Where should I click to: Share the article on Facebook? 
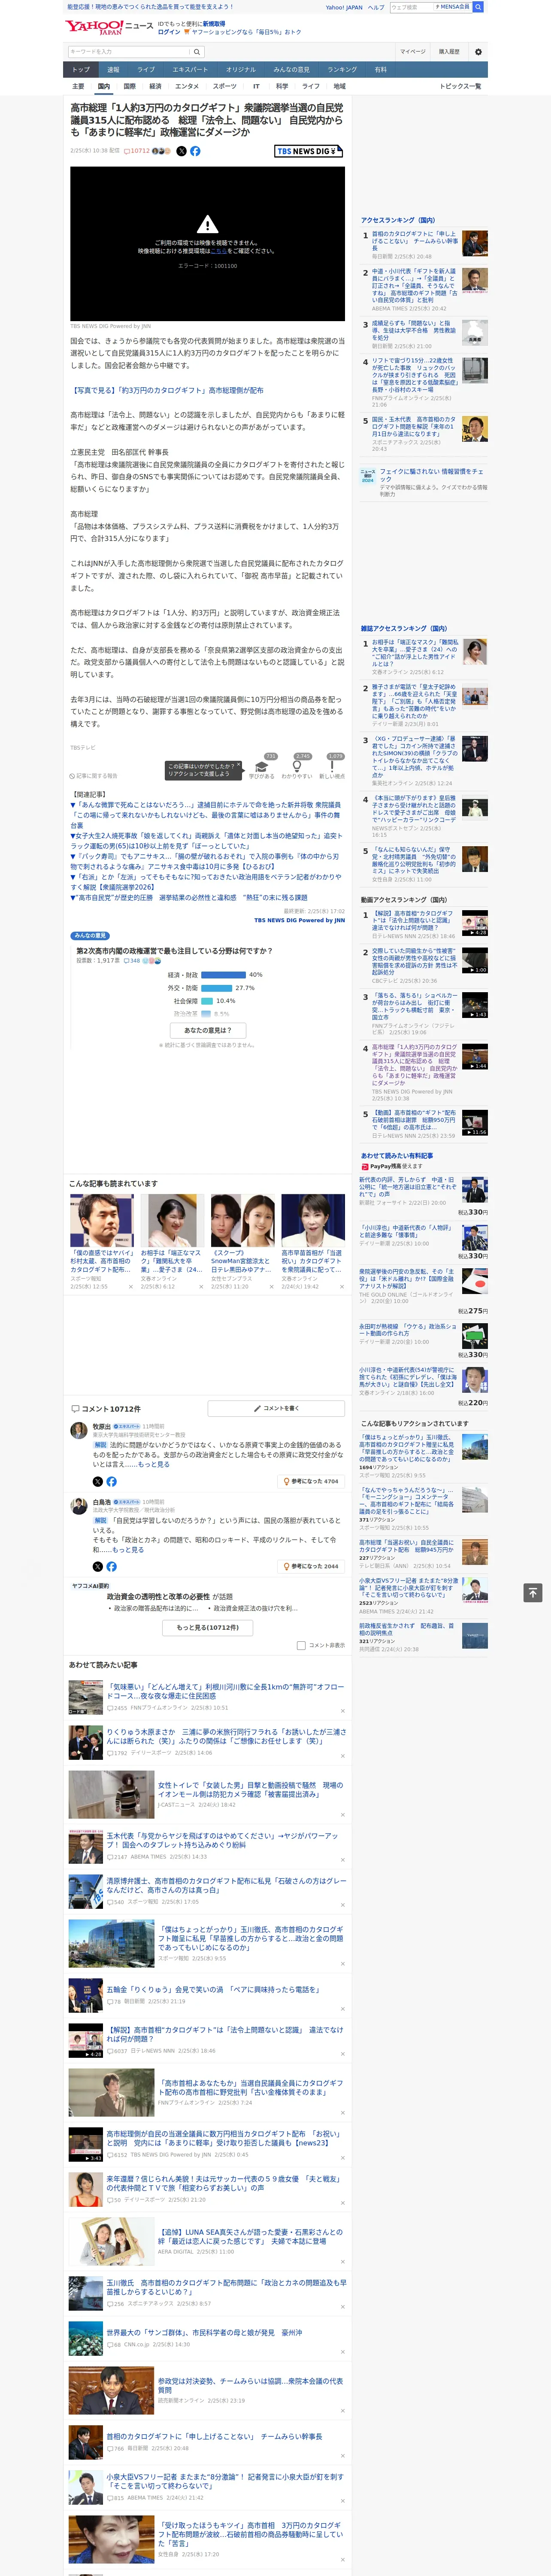pos(195,151)
